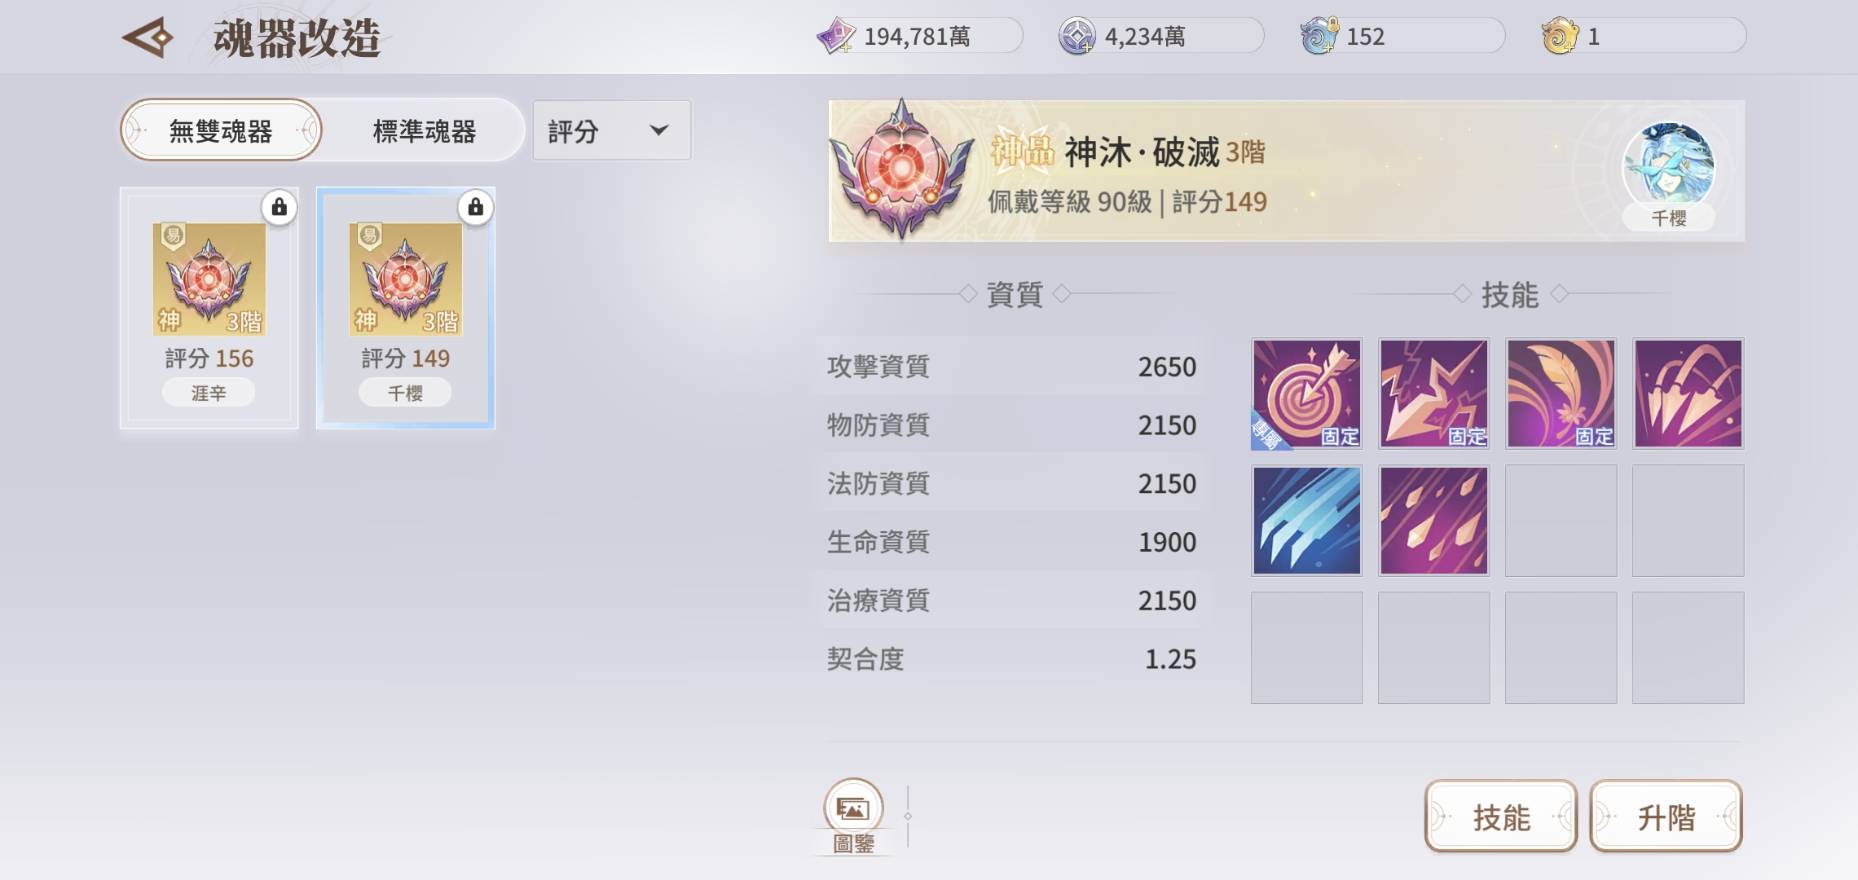Image resolution: width=1858 pixels, height=880 pixels.
Task: Select the lightning arrow skill icon
Action: point(1434,393)
